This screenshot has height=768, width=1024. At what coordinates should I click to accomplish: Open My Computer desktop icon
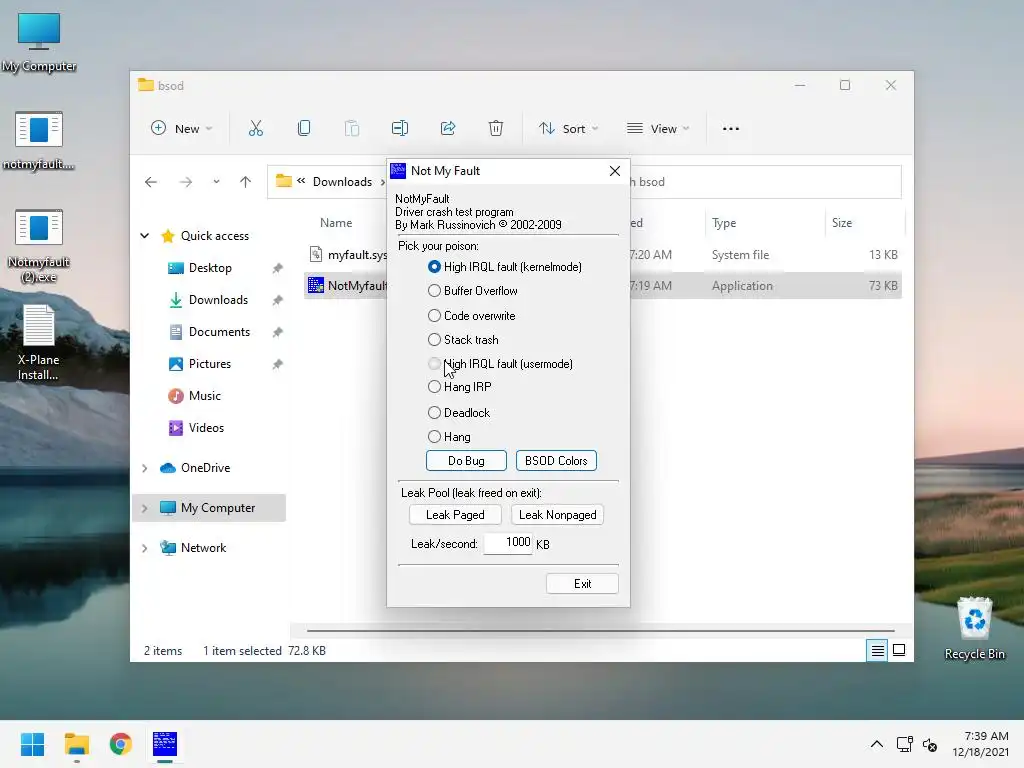tap(39, 42)
